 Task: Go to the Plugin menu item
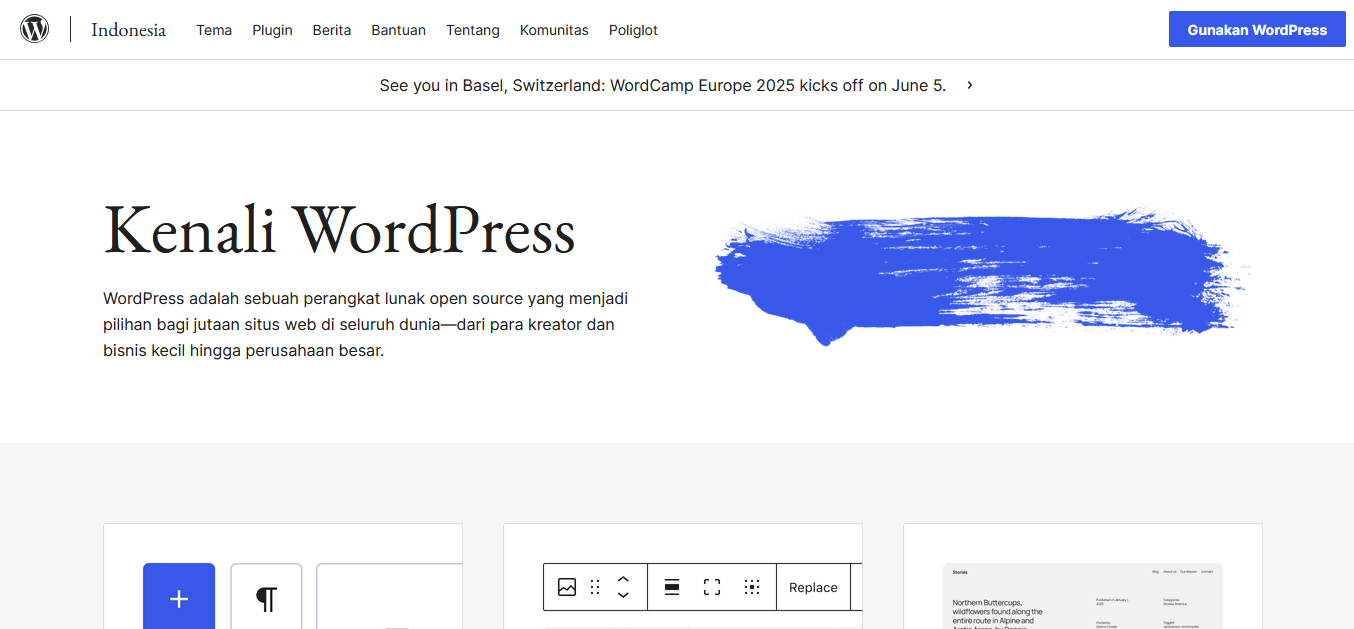coord(272,30)
